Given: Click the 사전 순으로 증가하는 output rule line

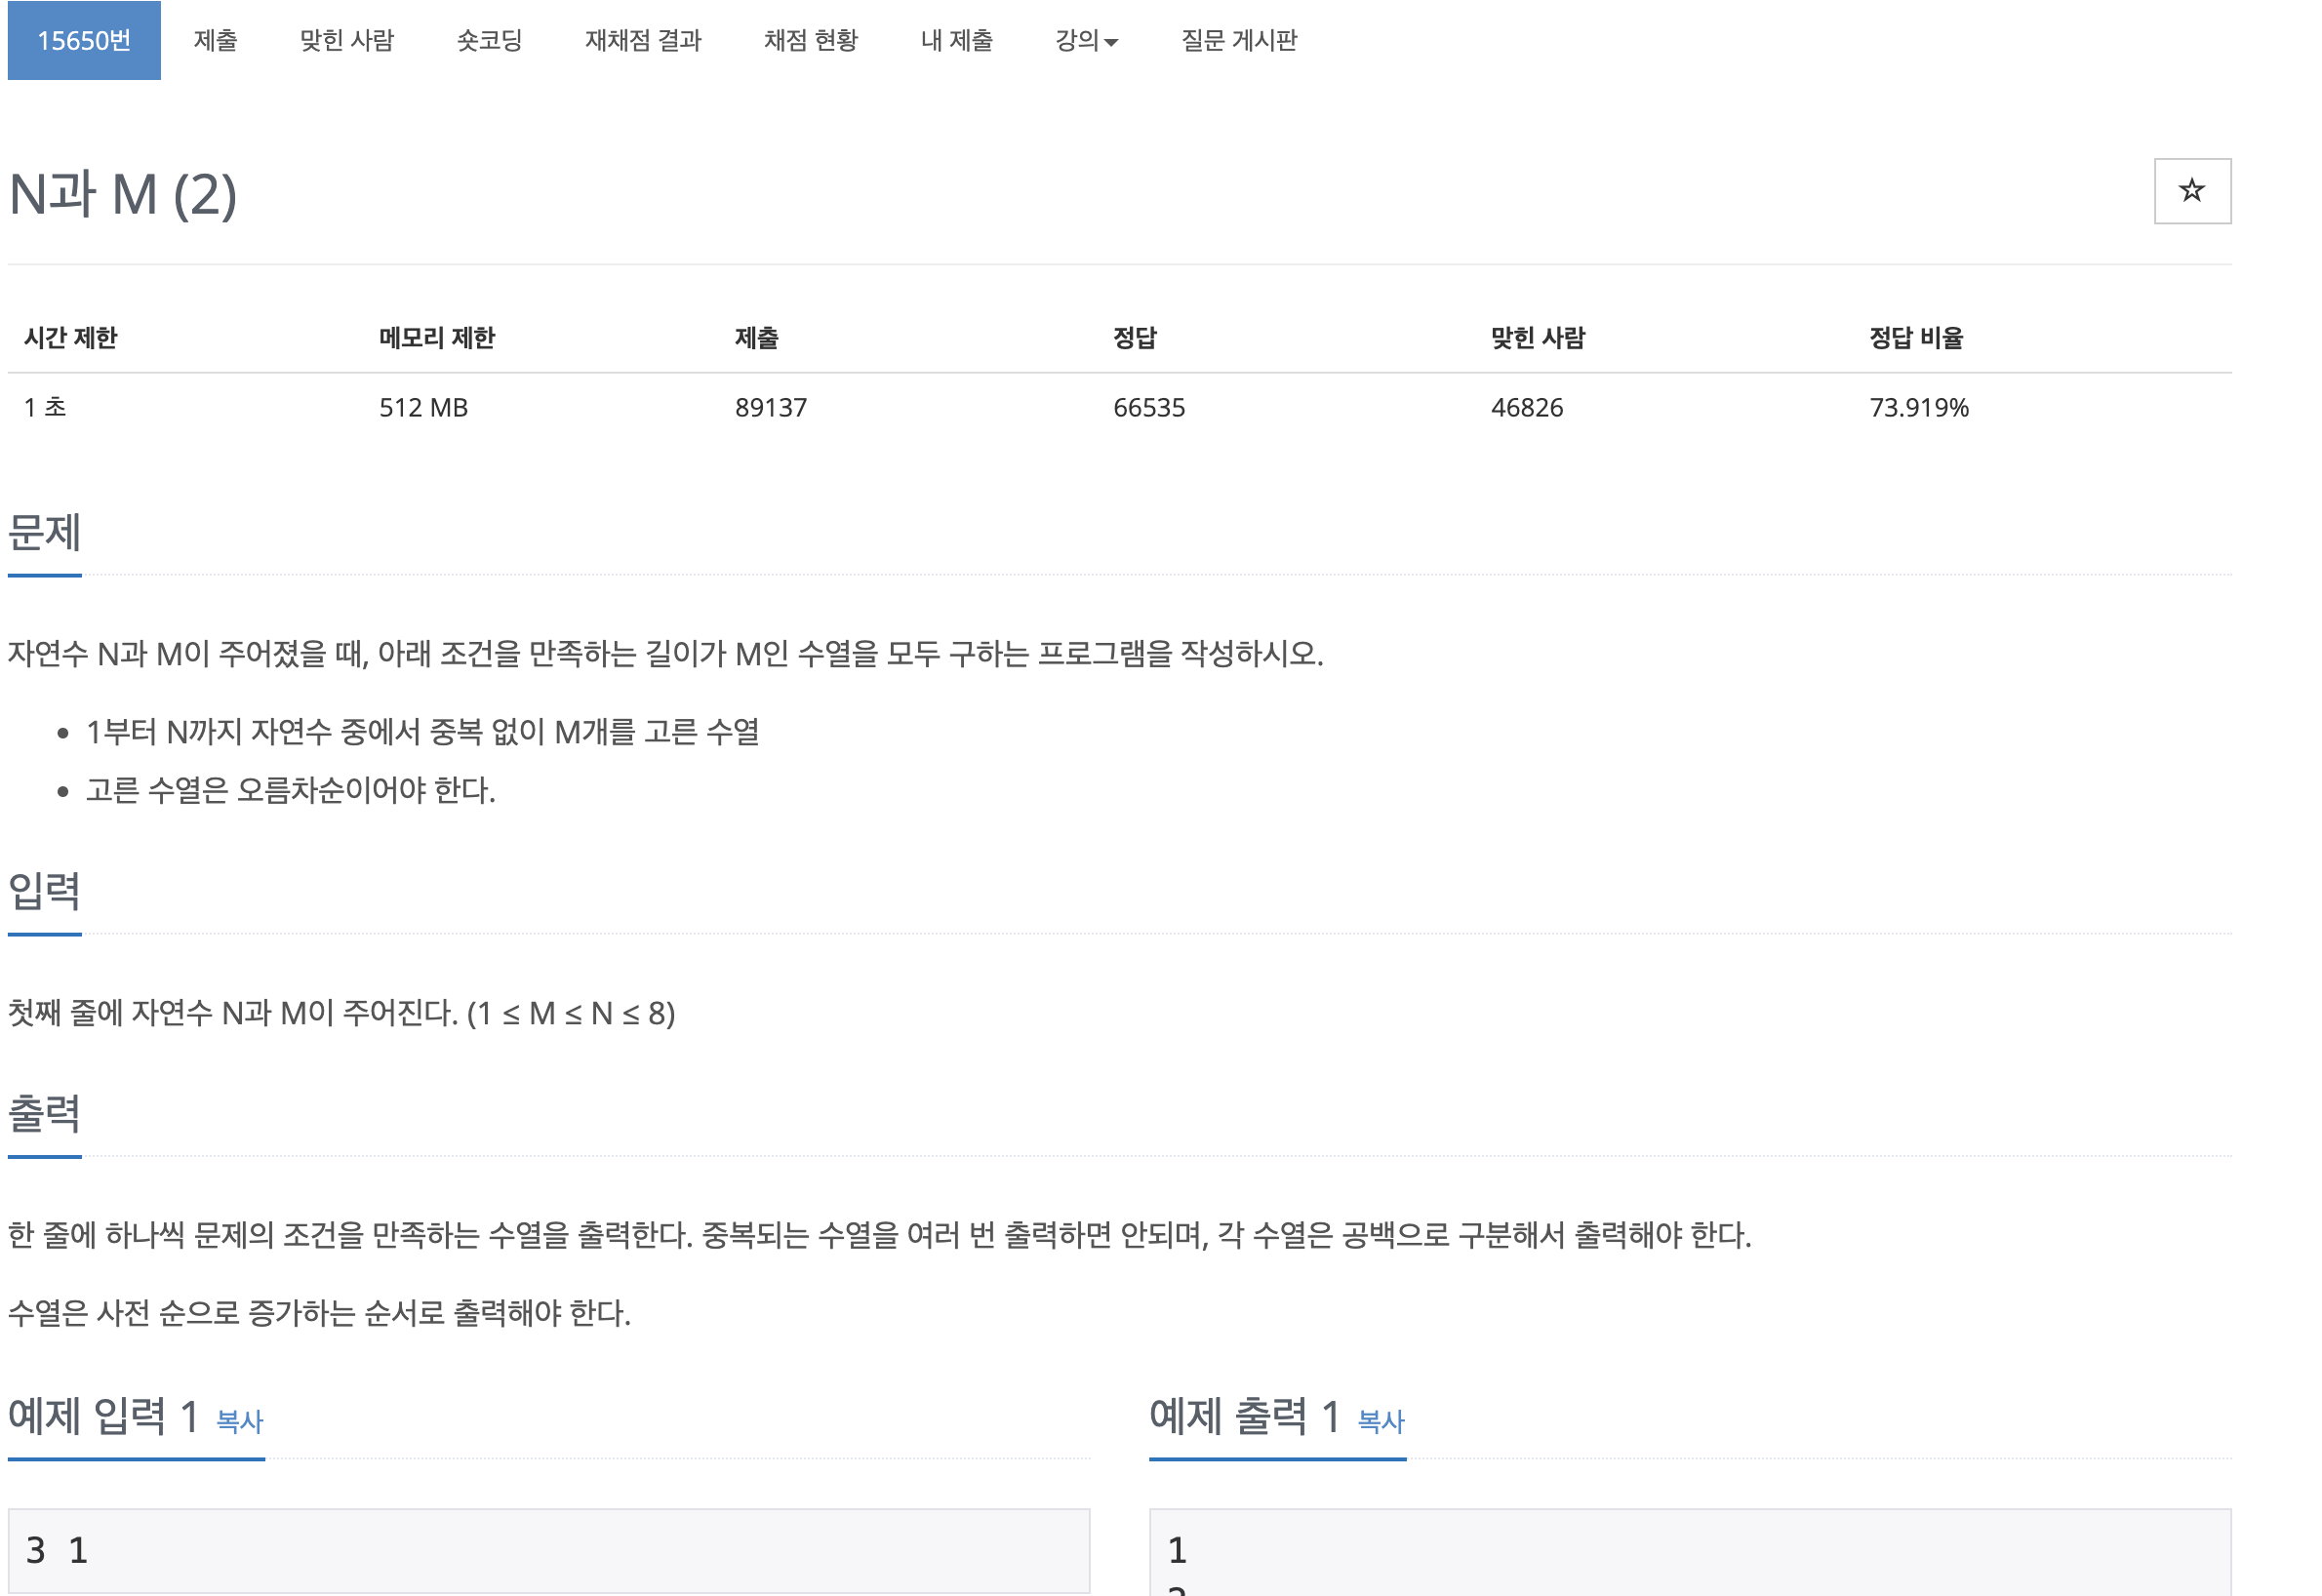Looking at the screenshot, I should click(320, 1313).
